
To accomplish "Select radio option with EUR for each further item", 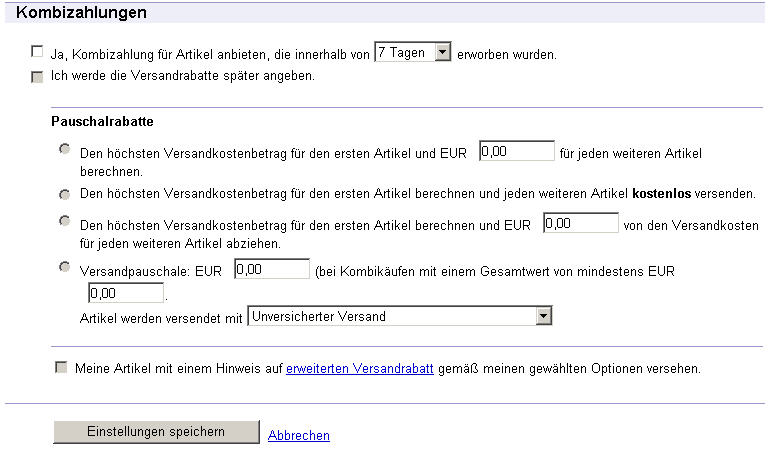I will (x=65, y=149).
